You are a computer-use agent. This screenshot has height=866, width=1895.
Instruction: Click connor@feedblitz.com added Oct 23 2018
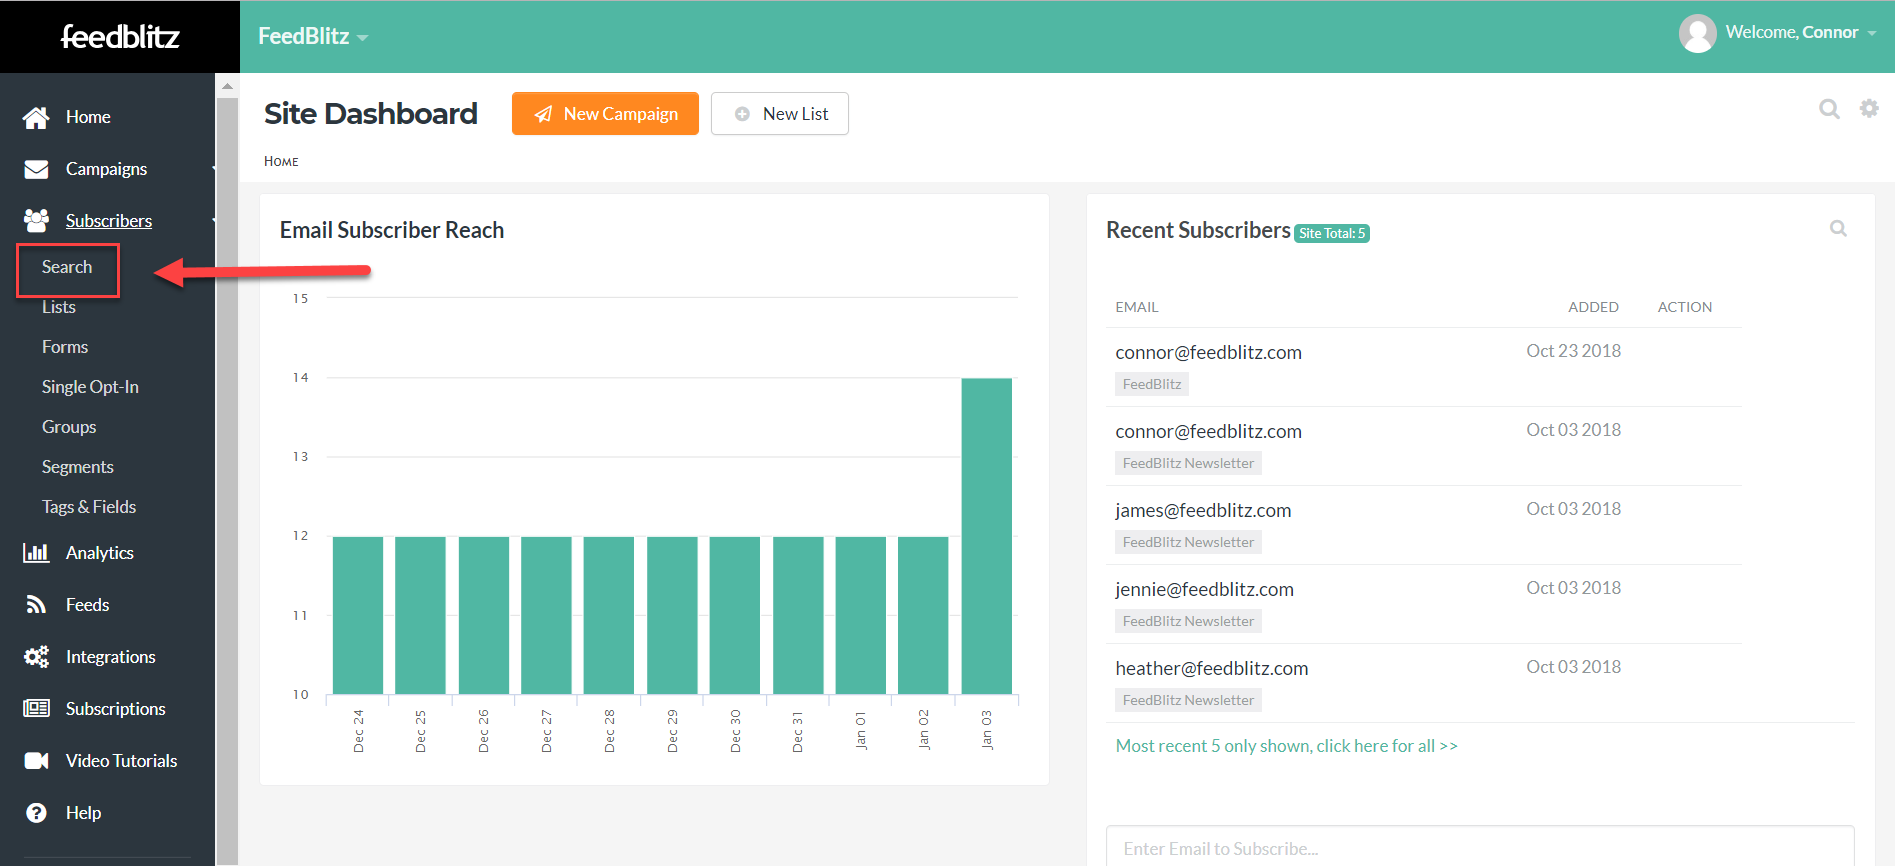point(1208,352)
